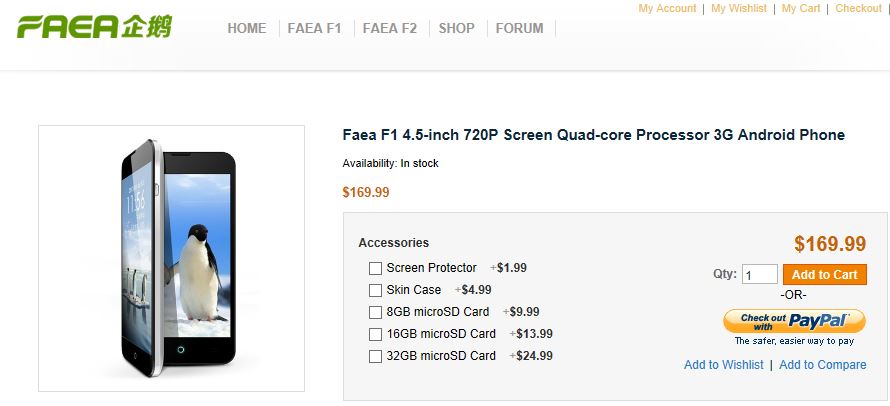This screenshot has width=890, height=406.
Task: Check the Screen Protector accessory box
Action: [376, 268]
